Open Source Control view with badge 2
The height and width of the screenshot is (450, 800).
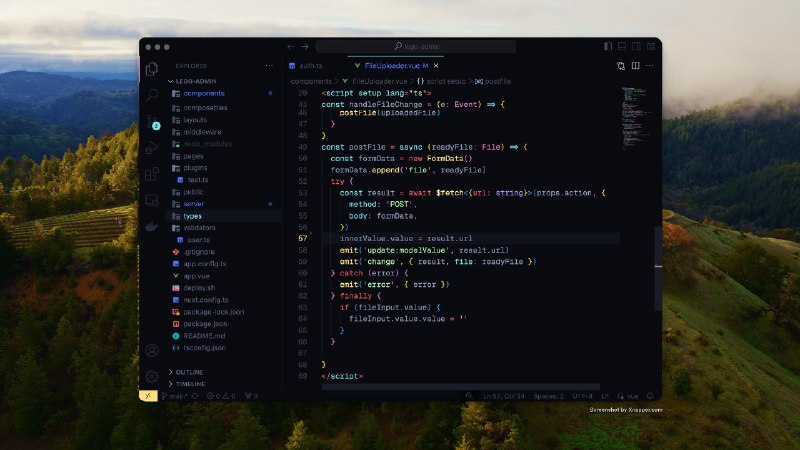[x=152, y=122]
